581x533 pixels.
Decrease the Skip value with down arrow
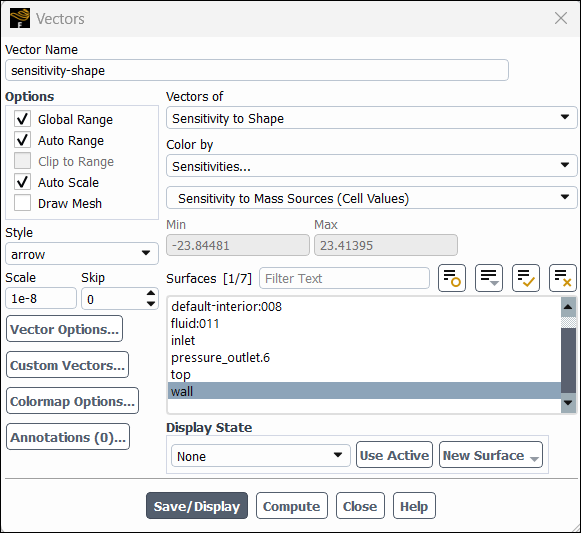pyautogui.click(x=150, y=304)
